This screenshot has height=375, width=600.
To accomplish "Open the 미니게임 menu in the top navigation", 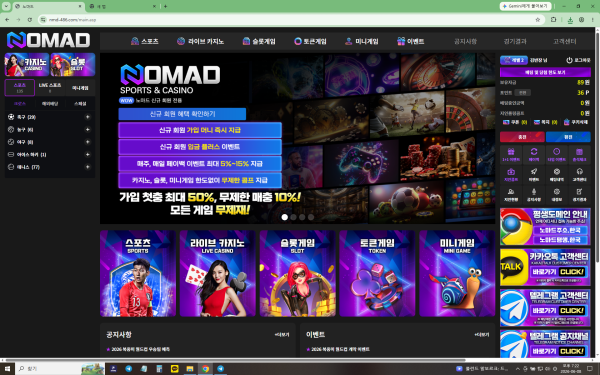I will (x=362, y=41).
